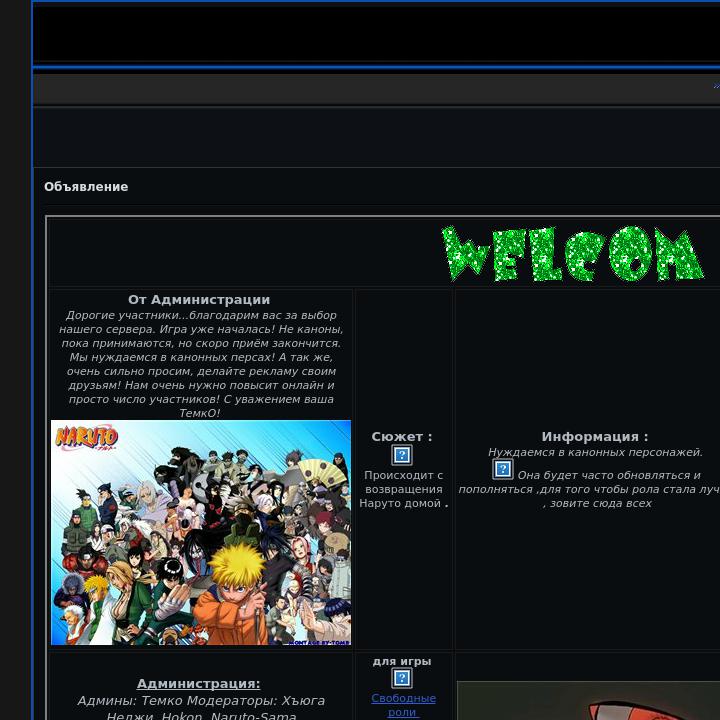Click the Информация : heading

pyautogui.click(x=595, y=437)
